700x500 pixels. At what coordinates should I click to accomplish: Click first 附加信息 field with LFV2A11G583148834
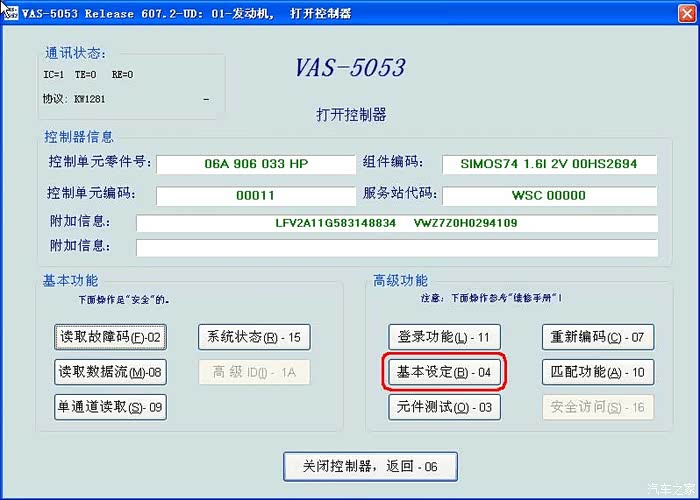click(397, 223)
